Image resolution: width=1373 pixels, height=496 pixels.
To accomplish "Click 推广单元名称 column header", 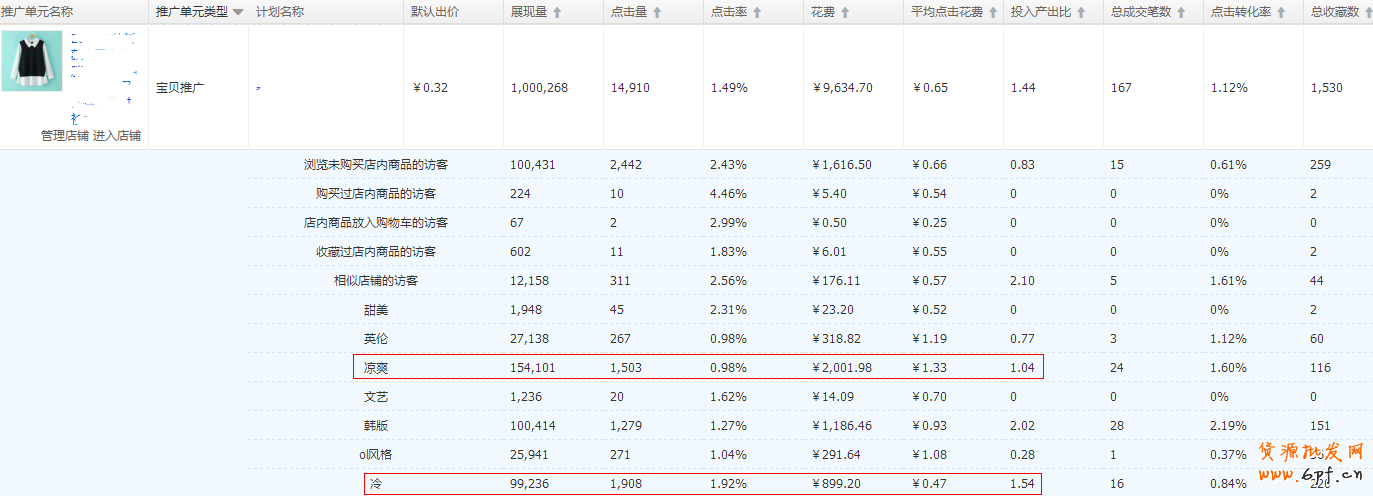I will coord(40,12).
